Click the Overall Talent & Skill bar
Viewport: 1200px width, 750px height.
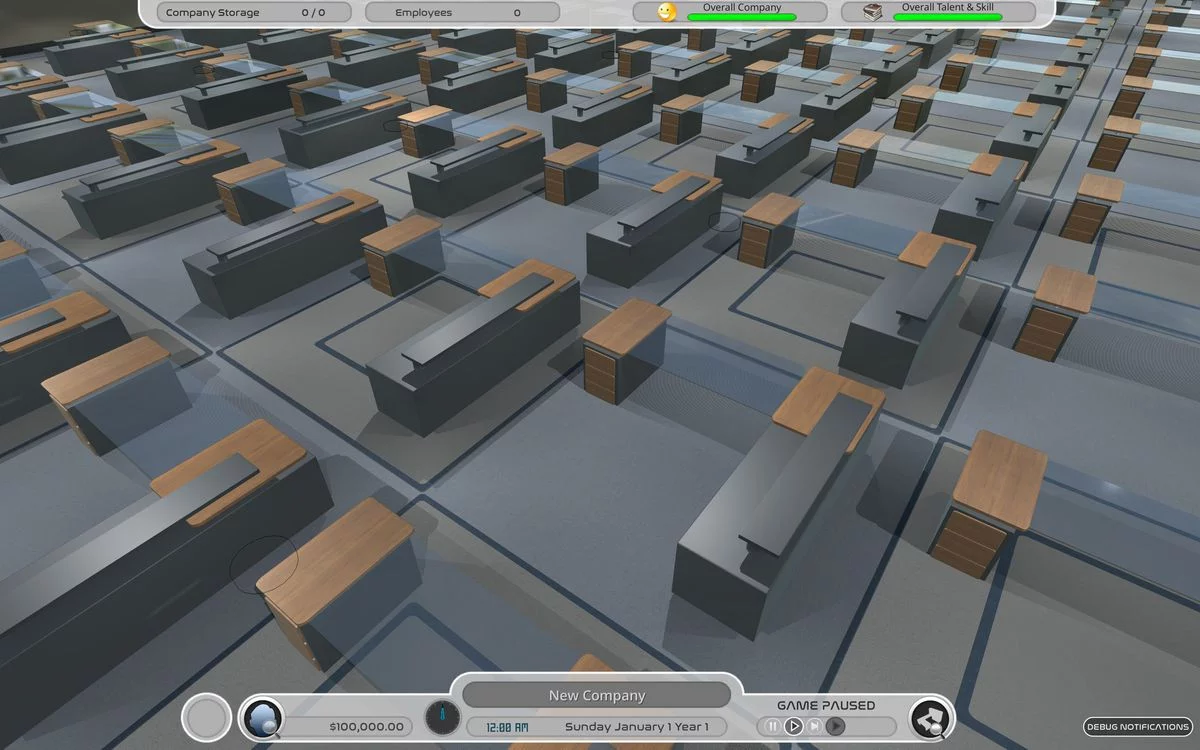(x=948, y=17)
